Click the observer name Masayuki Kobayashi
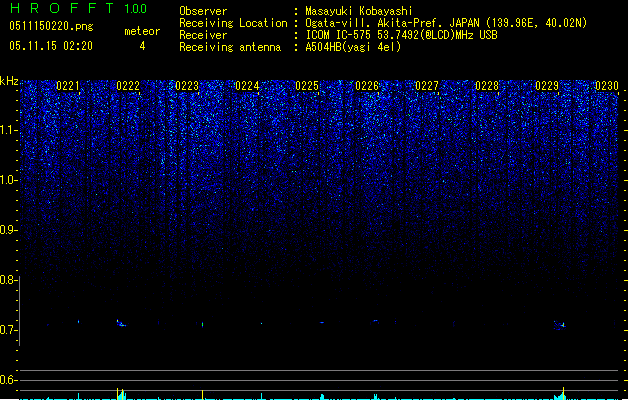The width and height of the screenshot is (629, 400). pos(359,11)
